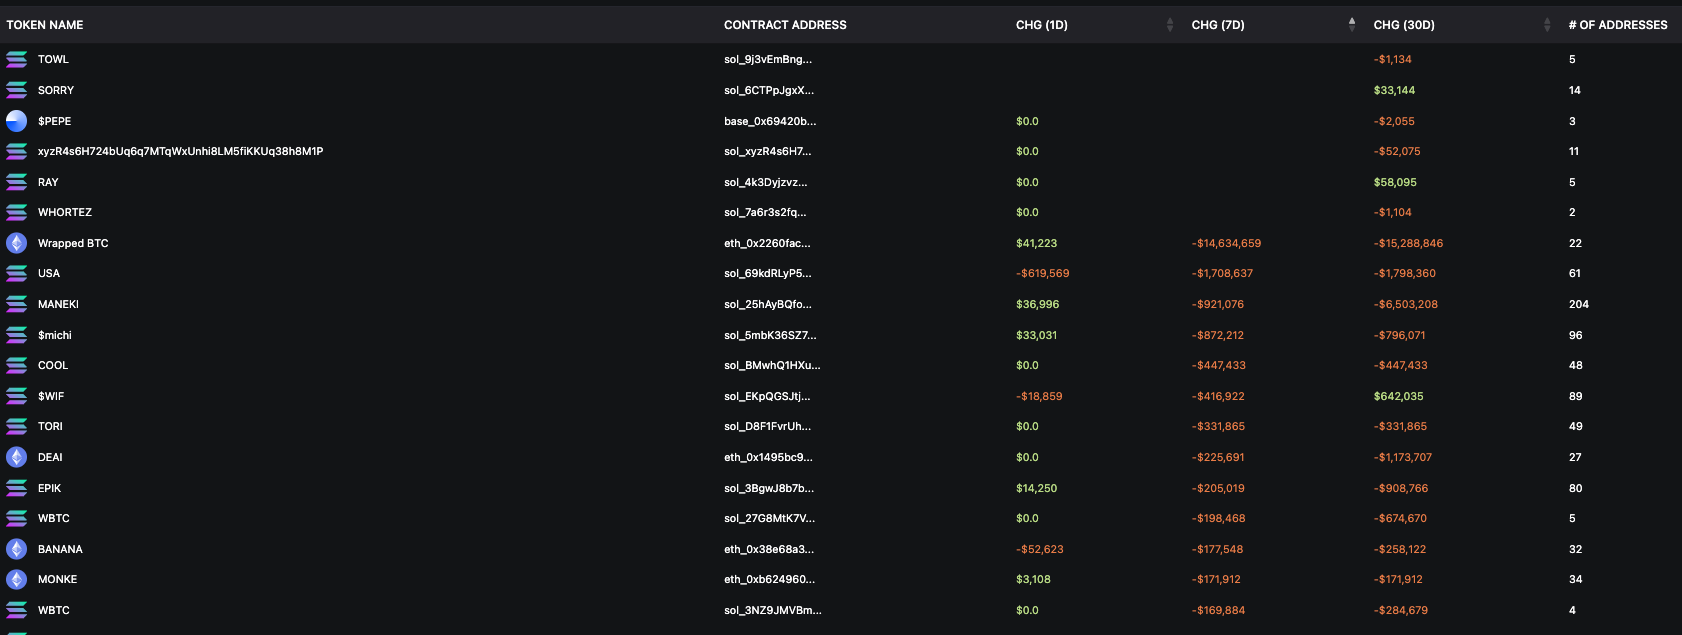
Task: Sort by CHG (1D) using its sort arrows
Action: pos(1170,25)
